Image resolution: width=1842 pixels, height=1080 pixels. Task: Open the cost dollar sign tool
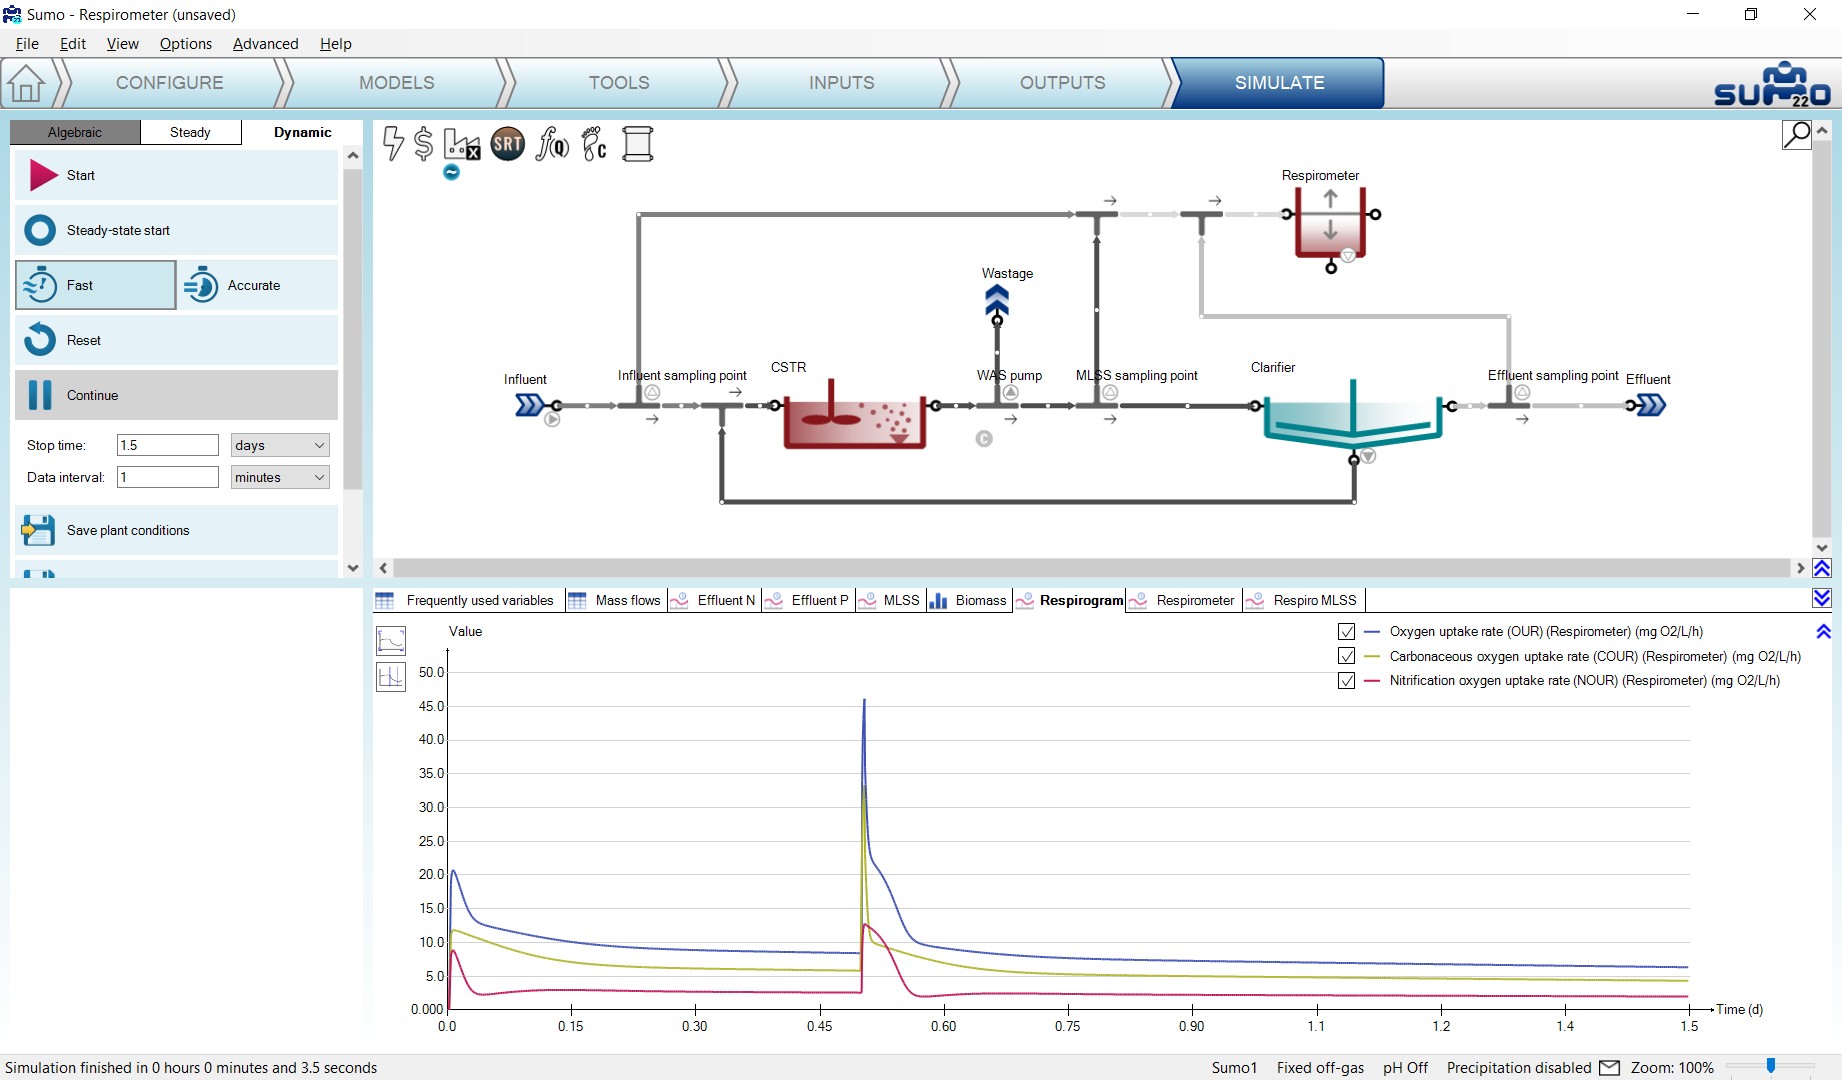(x=424, y=144)
